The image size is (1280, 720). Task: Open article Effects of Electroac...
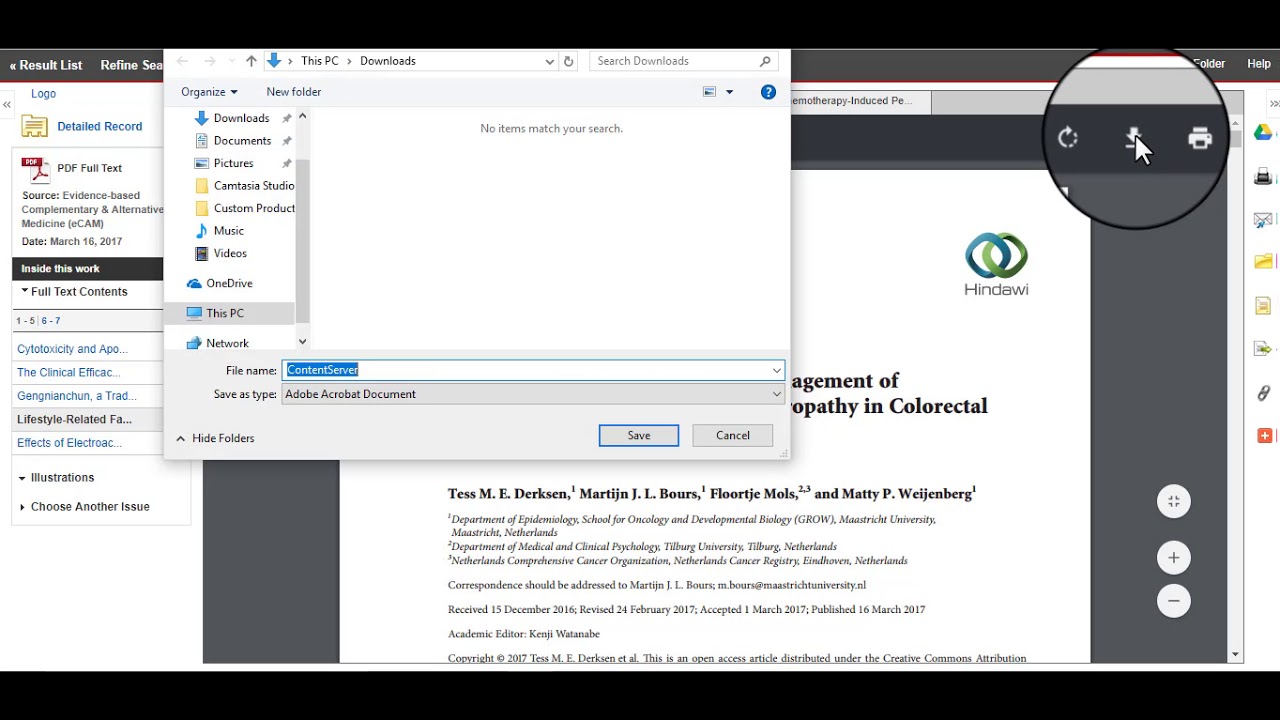[70, 443]
